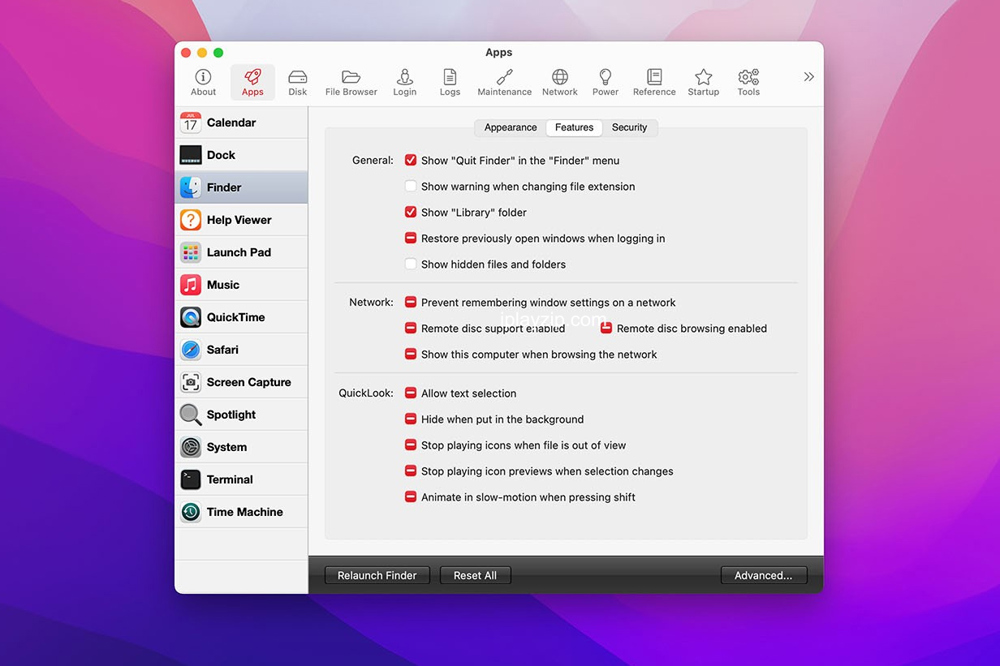The width and height of the screenshot is (1000, 666).
Task: Toggle Allow text selection in QuickLook
Action: point(411,393)
